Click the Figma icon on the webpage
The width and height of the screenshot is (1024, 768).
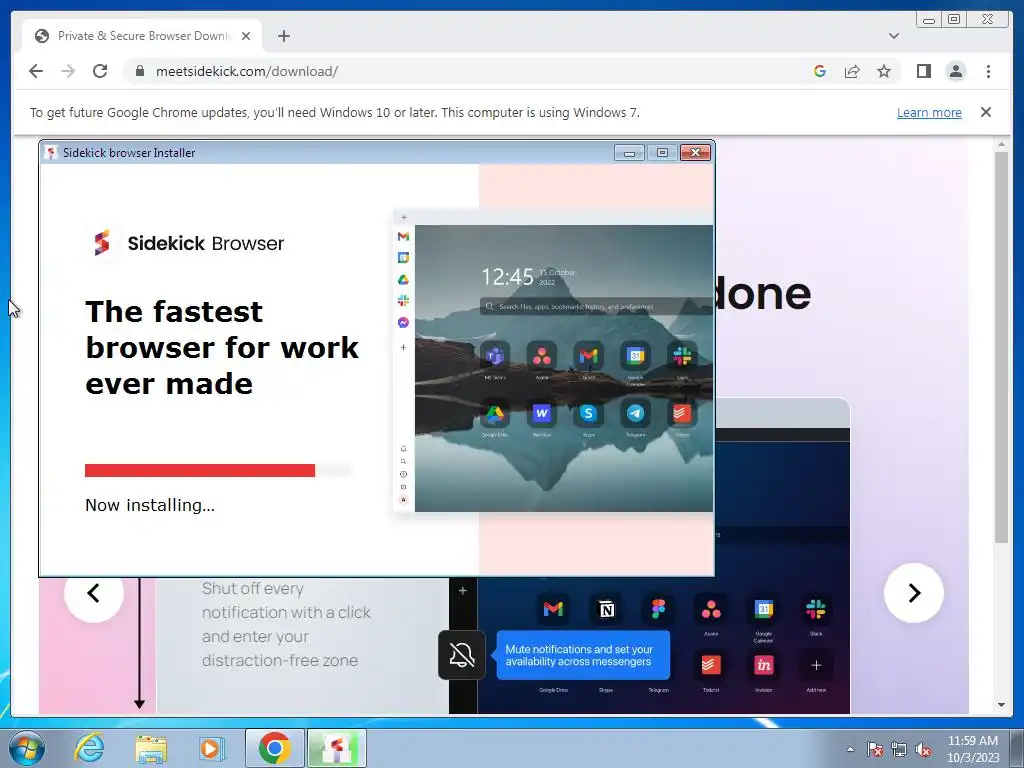click(658, 609)
